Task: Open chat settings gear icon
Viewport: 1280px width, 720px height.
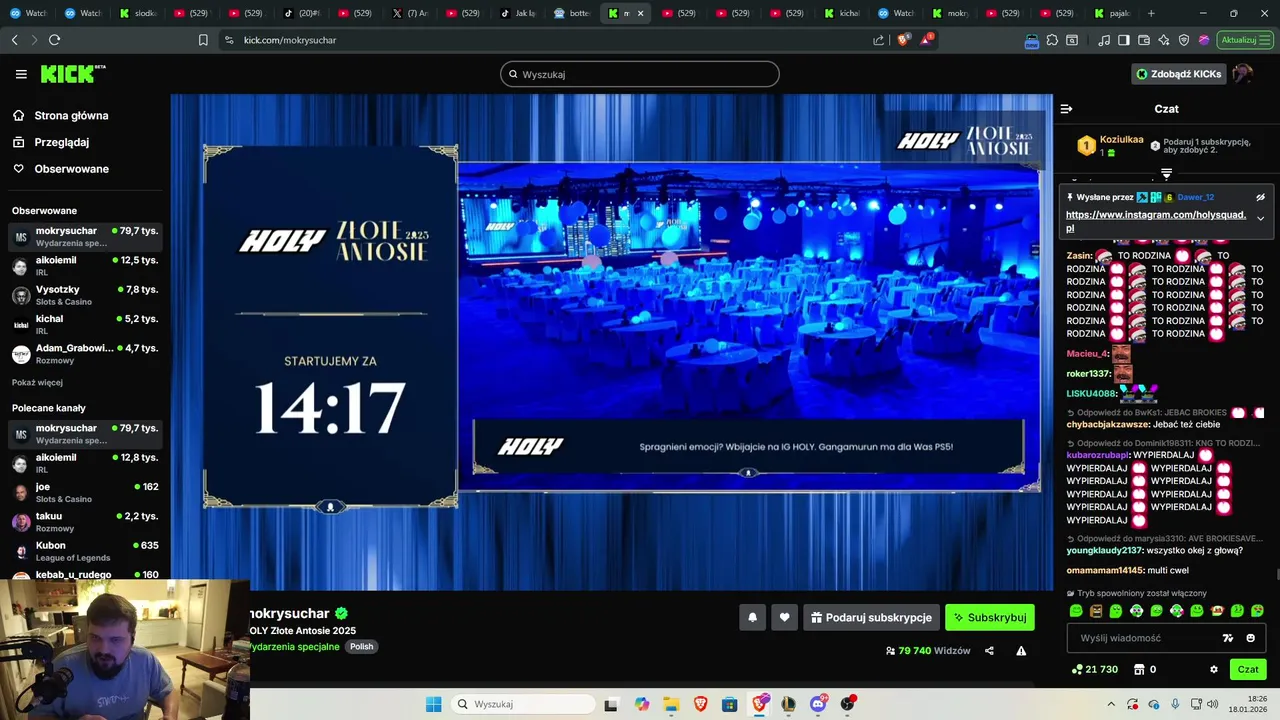Action: tap(1214, 670)
